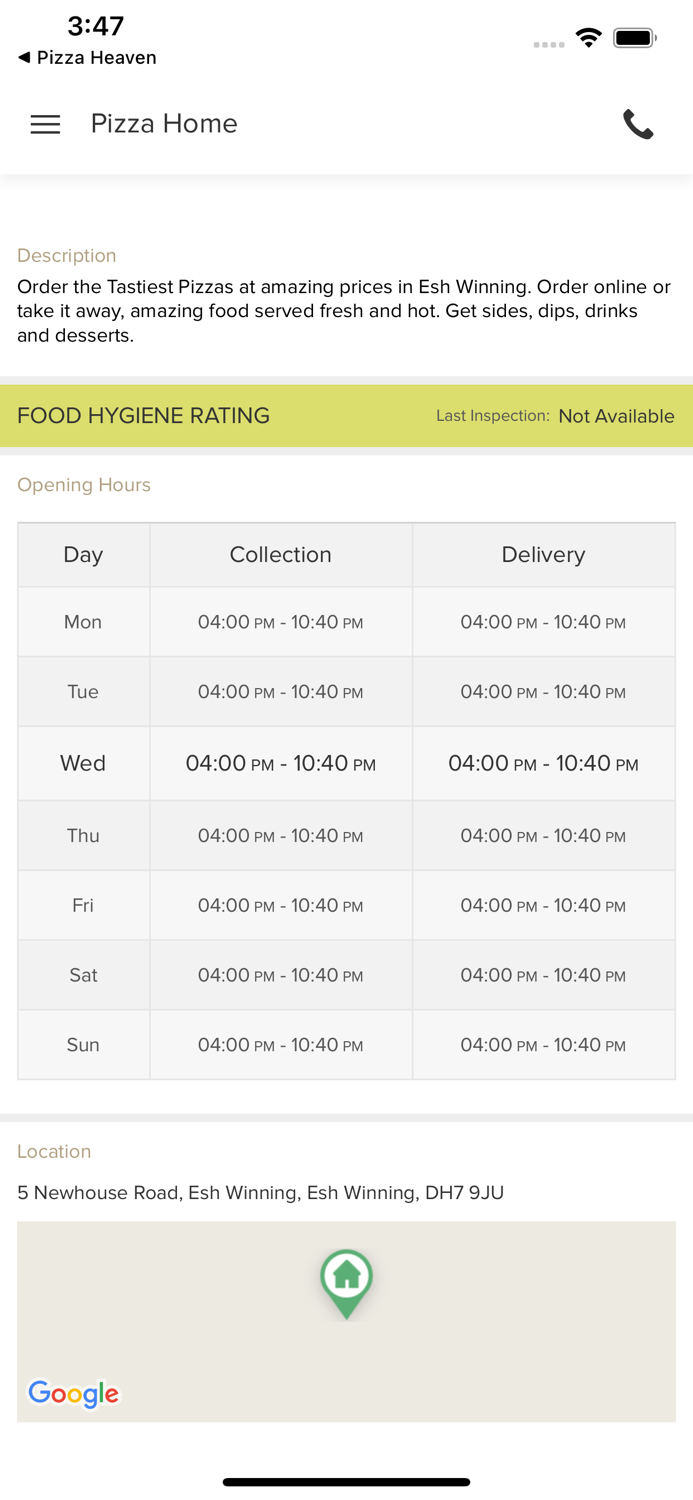Tap the Wi-Fi status icon
The height and width of the screenshot is (1500, 693).
pyautogui.click(x=588, y=38)
